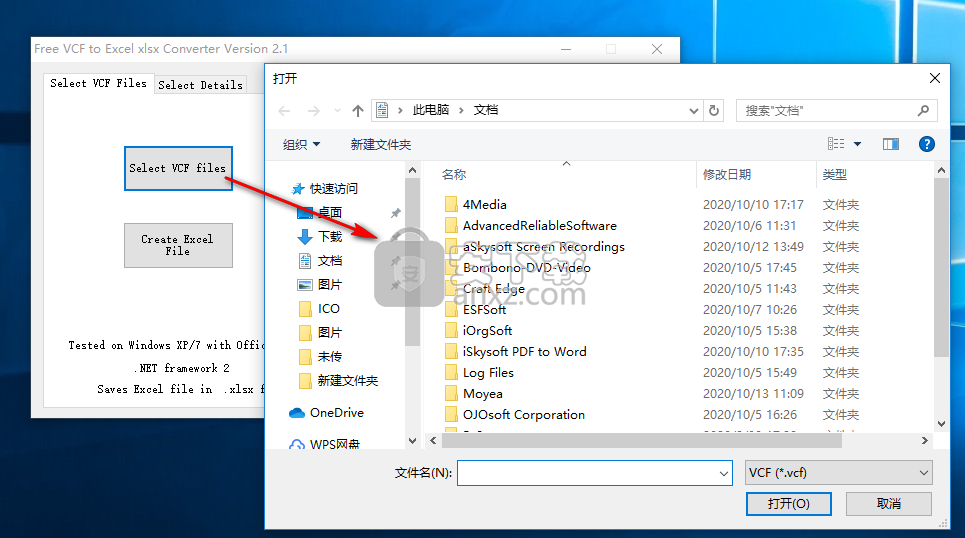Select the OJOsoft Corporation folder icon
The image size is (965, 538).
451,414
